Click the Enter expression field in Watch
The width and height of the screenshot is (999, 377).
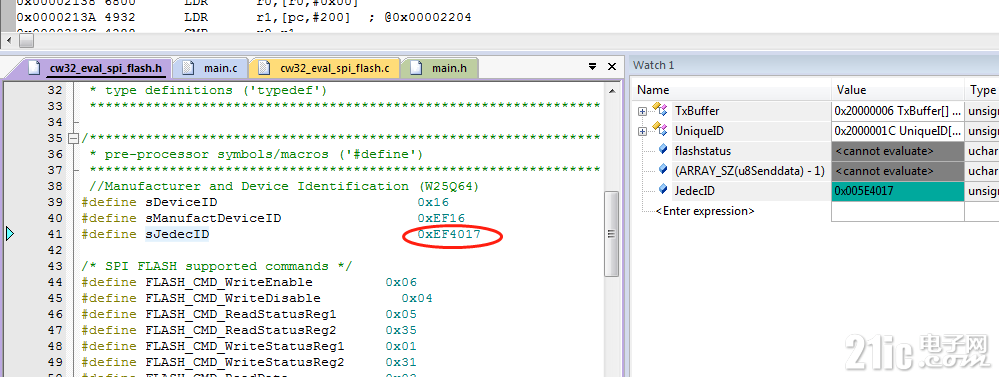click(x=705, y=211)
